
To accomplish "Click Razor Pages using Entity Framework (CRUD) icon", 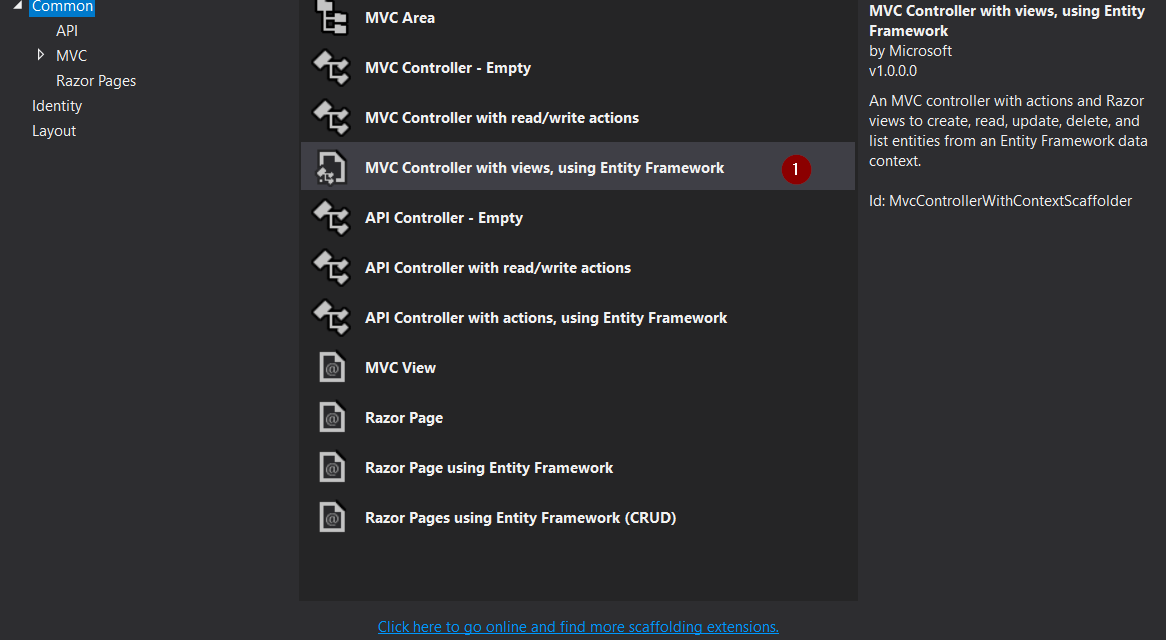I will tap(331, 518).
